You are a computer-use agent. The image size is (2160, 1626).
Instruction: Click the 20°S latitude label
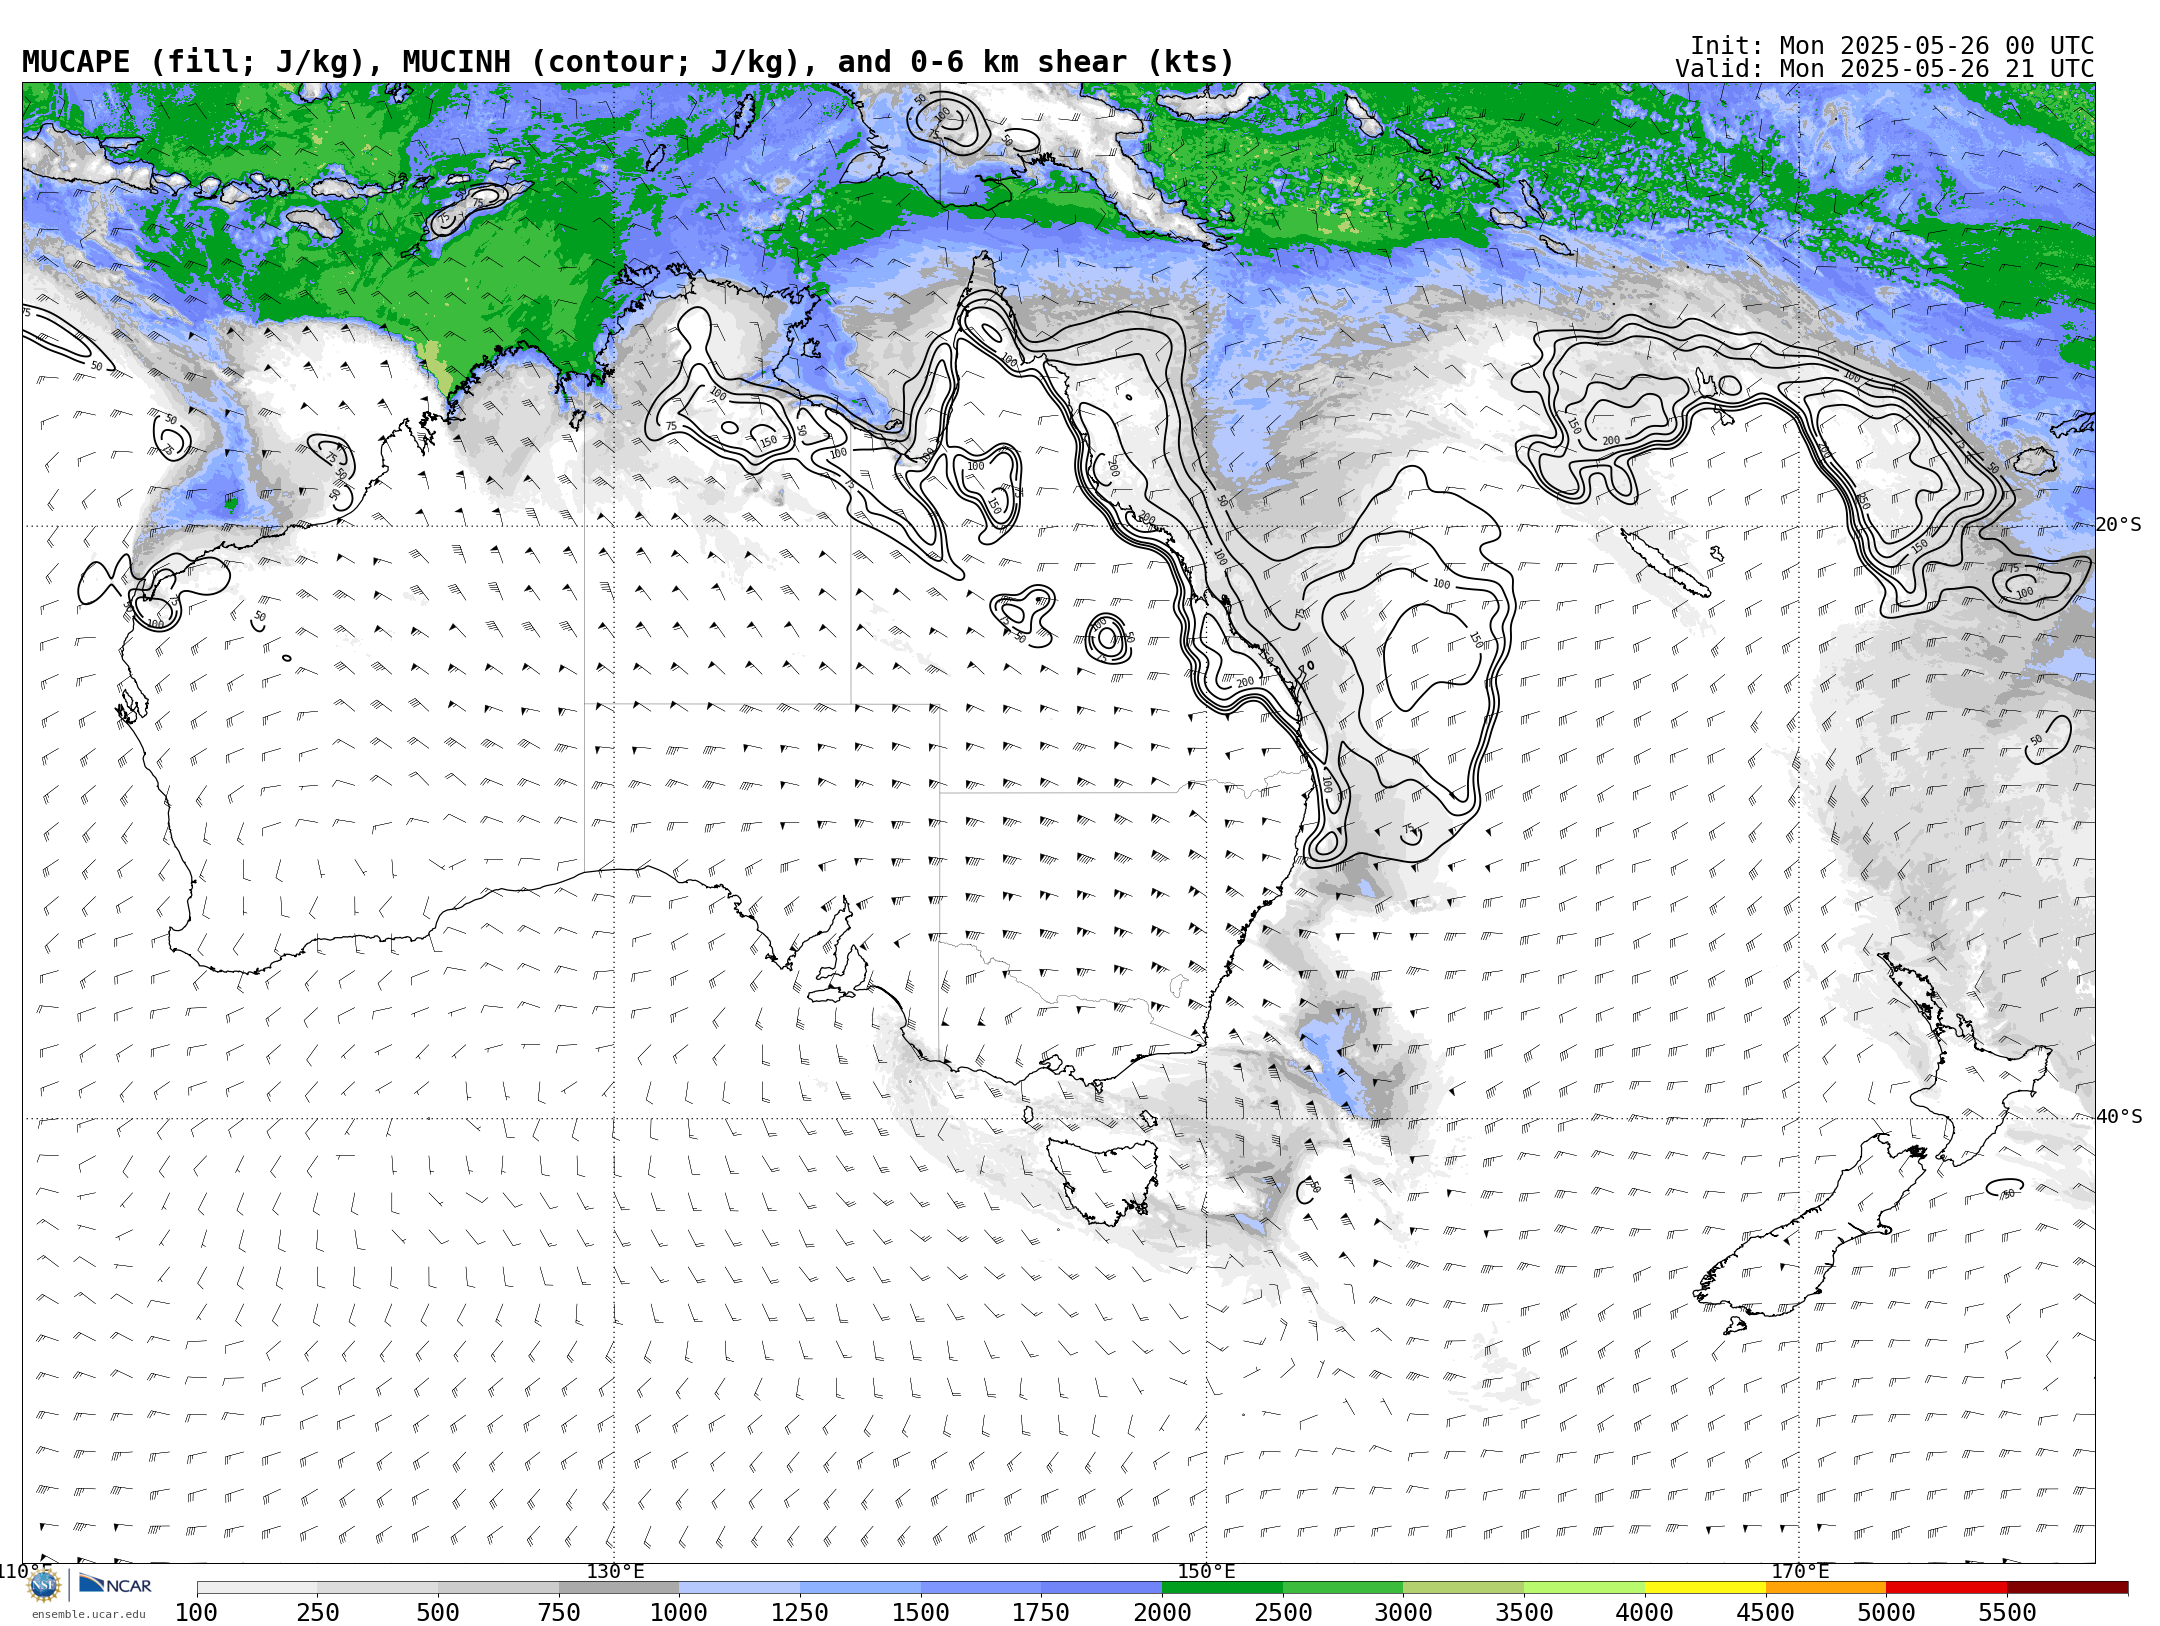2119,525
